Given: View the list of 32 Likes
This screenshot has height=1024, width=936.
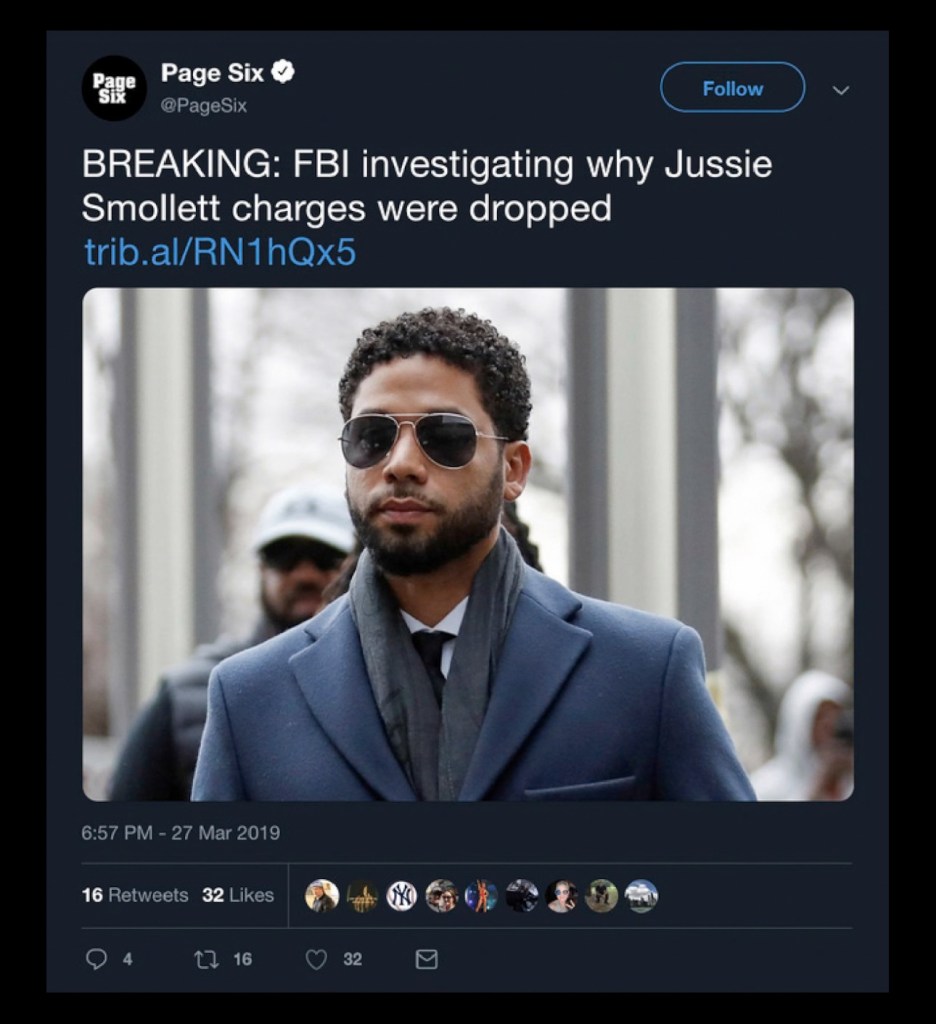Looking at the screenshot, I should (x=238, y=895).
